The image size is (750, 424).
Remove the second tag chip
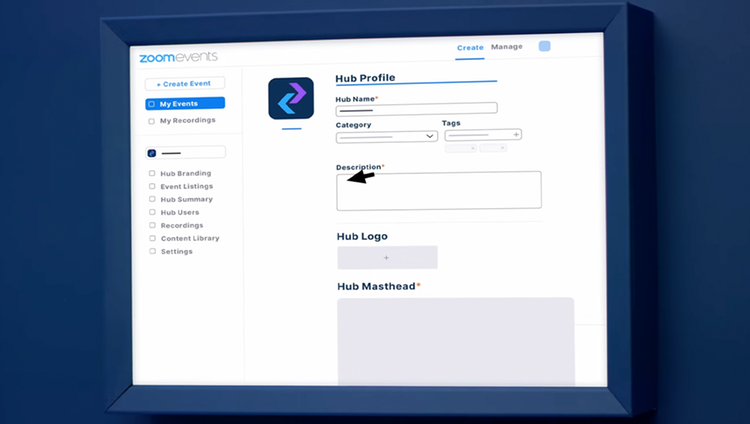point(502,148)
